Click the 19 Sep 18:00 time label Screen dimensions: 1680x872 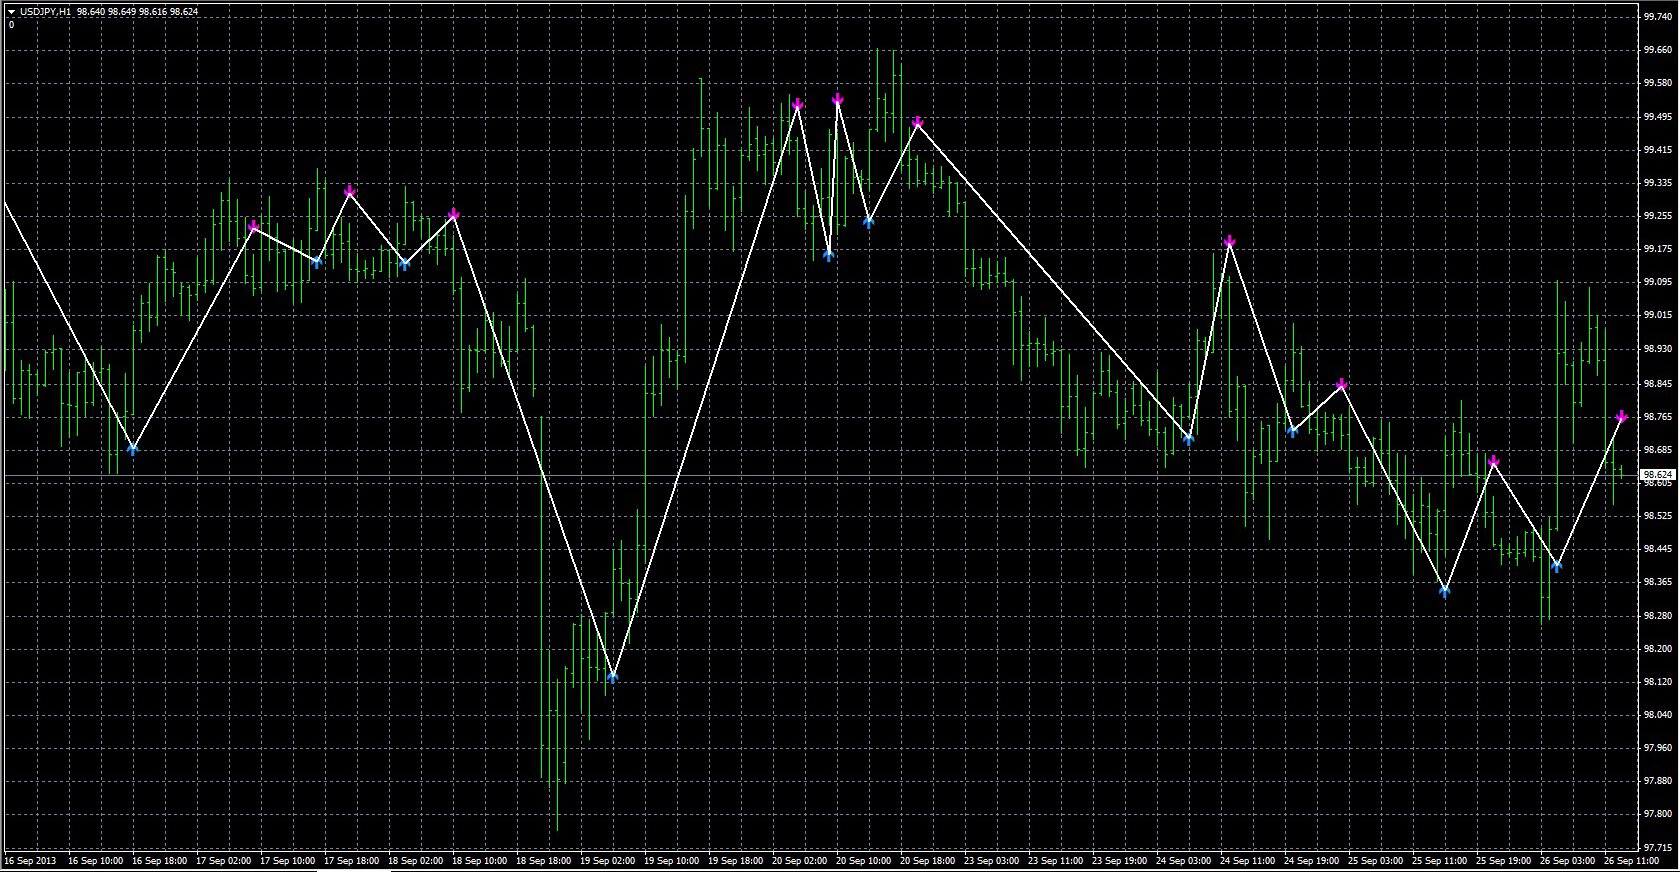coord(735,860)
